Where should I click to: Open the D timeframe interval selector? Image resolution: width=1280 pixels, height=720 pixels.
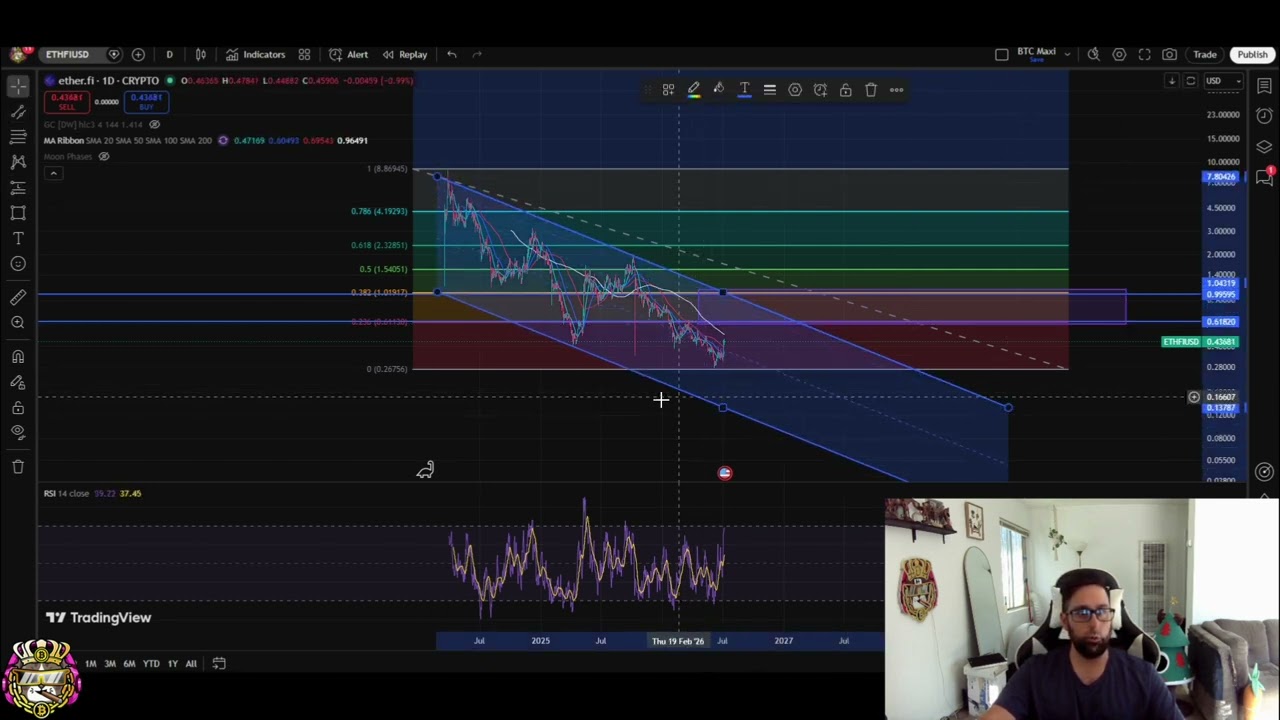[x=169, y=54]
